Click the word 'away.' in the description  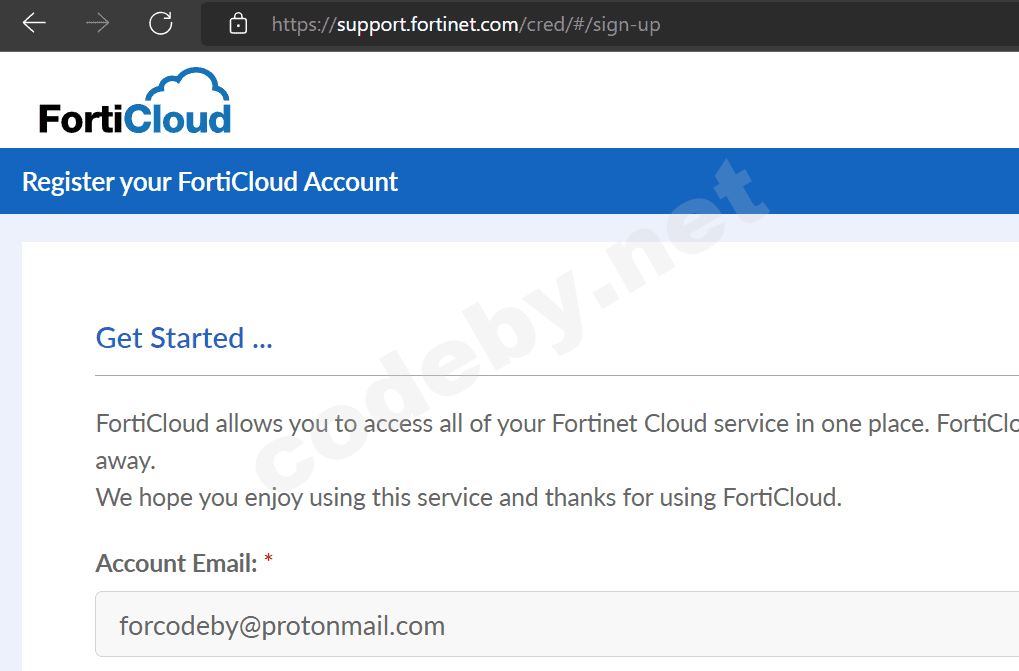coord(125,461)
